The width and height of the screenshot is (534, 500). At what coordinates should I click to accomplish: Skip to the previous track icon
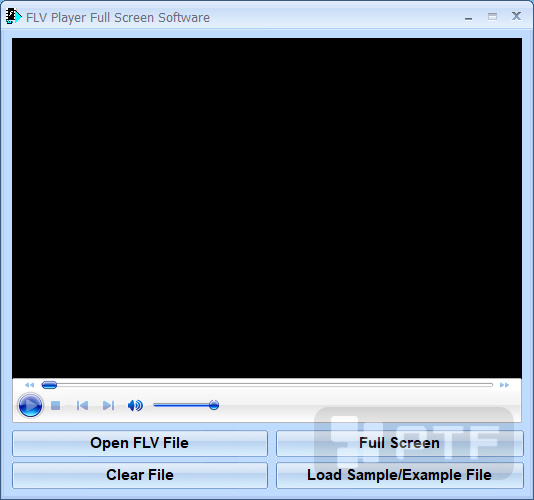[x=82, y=405]
